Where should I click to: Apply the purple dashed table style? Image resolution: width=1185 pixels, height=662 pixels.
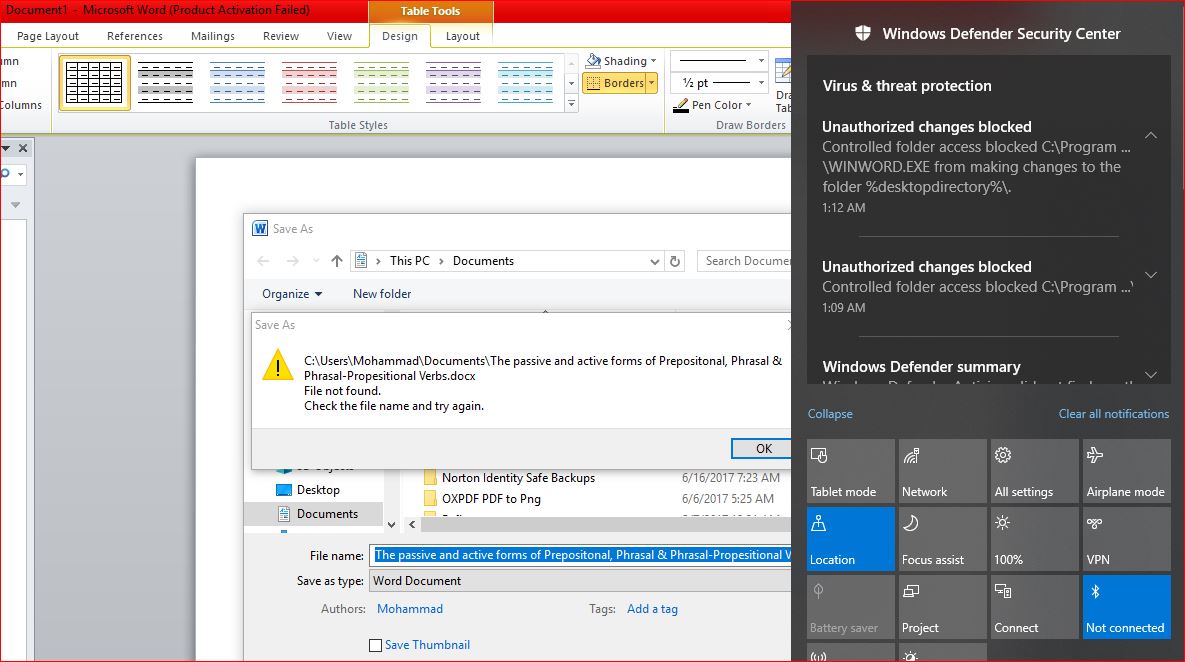tap(453, 82)
